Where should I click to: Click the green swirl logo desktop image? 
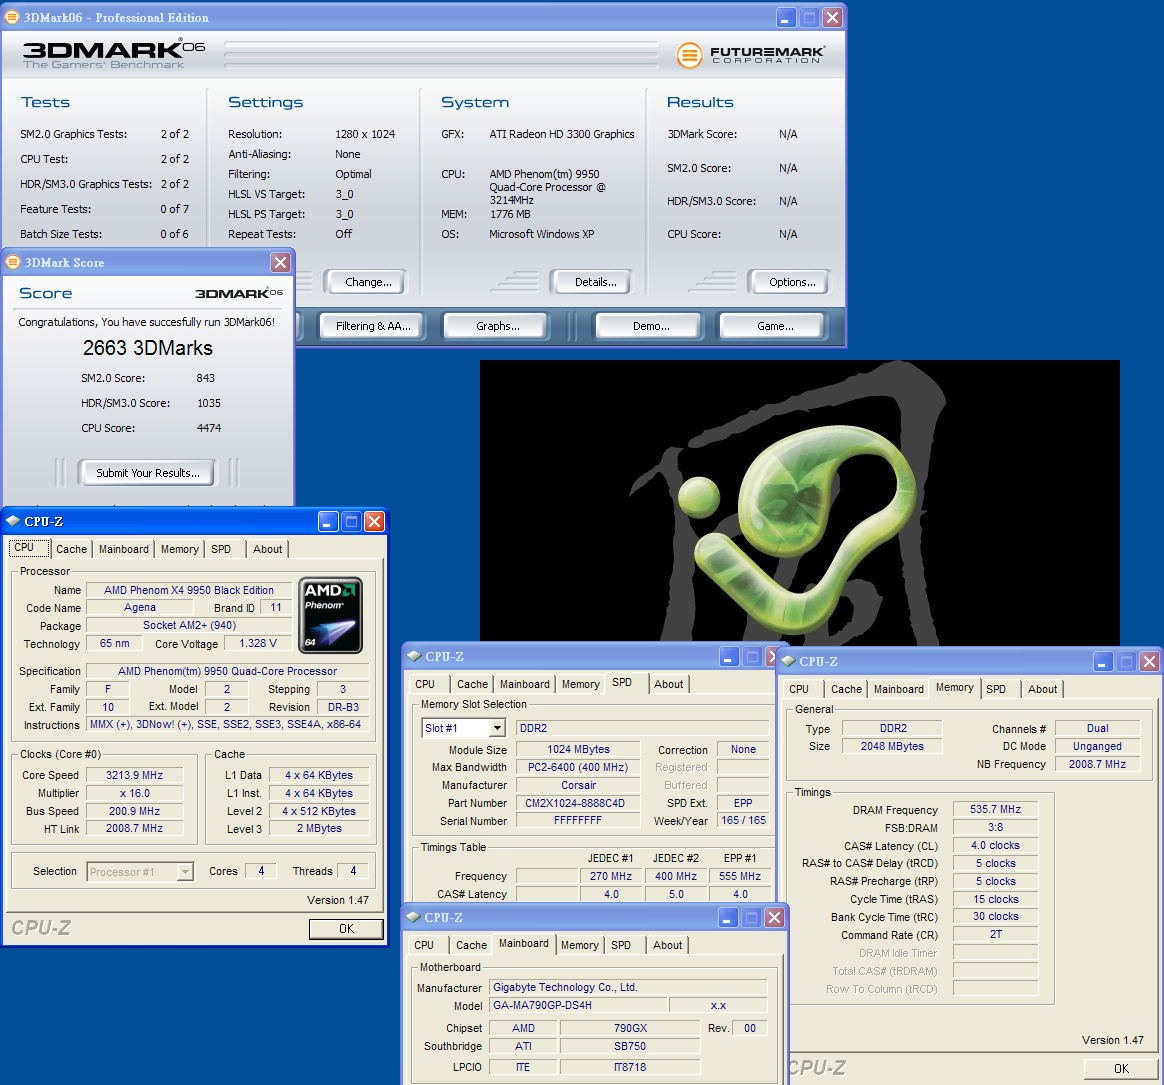click(800, 500)
